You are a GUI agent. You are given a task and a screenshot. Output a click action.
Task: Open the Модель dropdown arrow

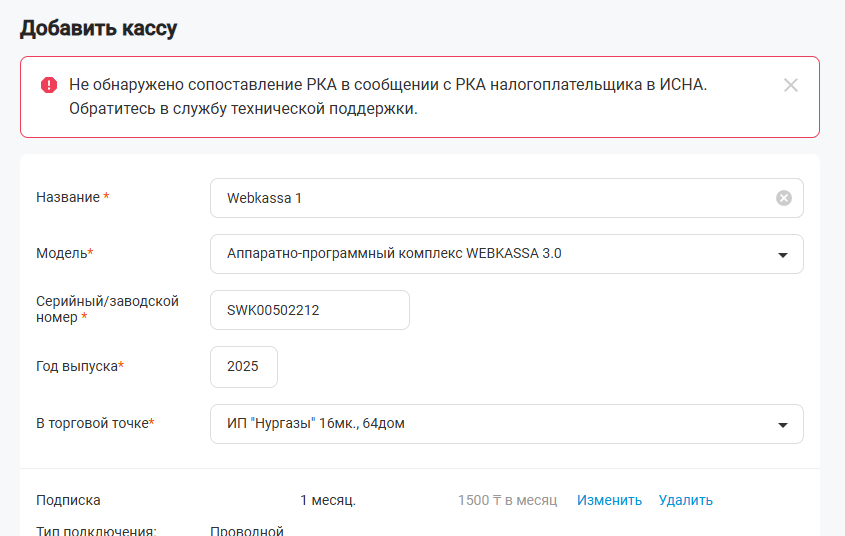(783, 255)
